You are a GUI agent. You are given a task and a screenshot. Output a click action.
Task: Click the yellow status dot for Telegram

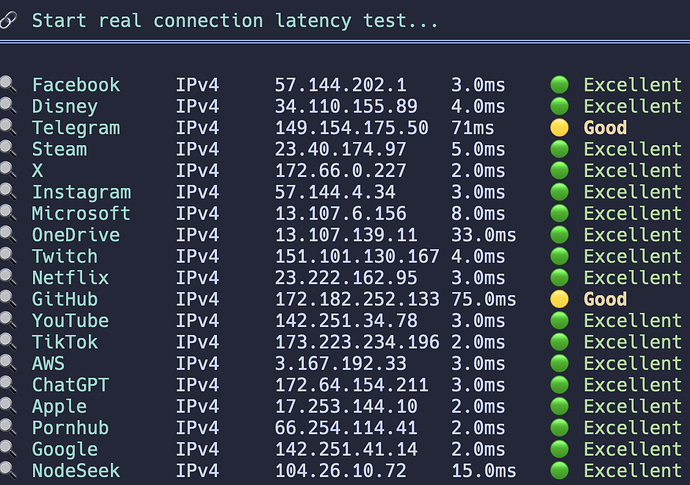pyautogui.click(x=559, y=128)
